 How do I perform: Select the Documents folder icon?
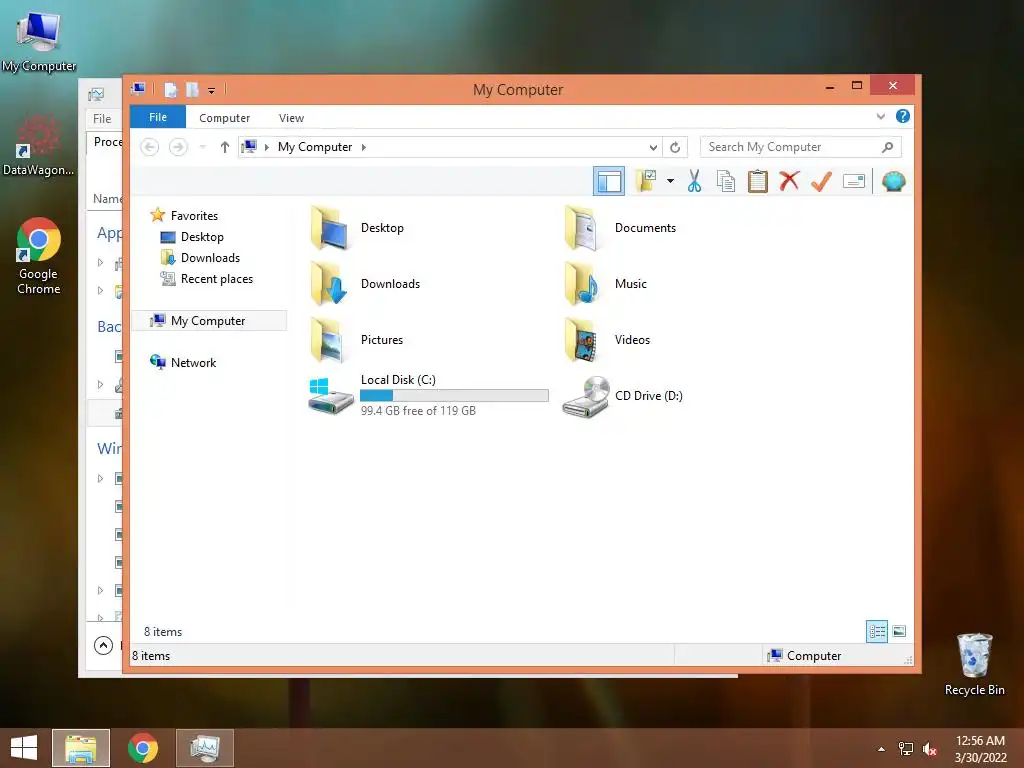(583, 227)
